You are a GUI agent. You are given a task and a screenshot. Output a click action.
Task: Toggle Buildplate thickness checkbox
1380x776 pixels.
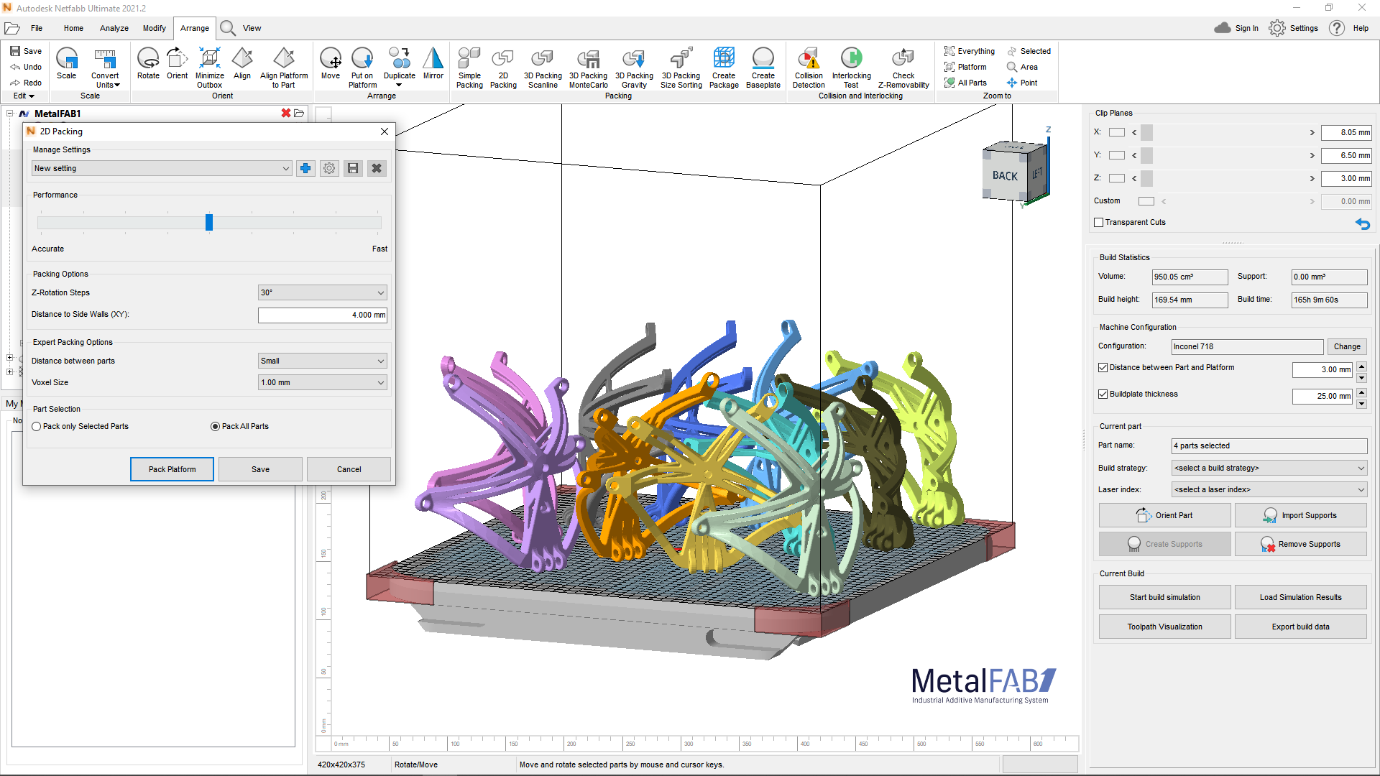1103,394
